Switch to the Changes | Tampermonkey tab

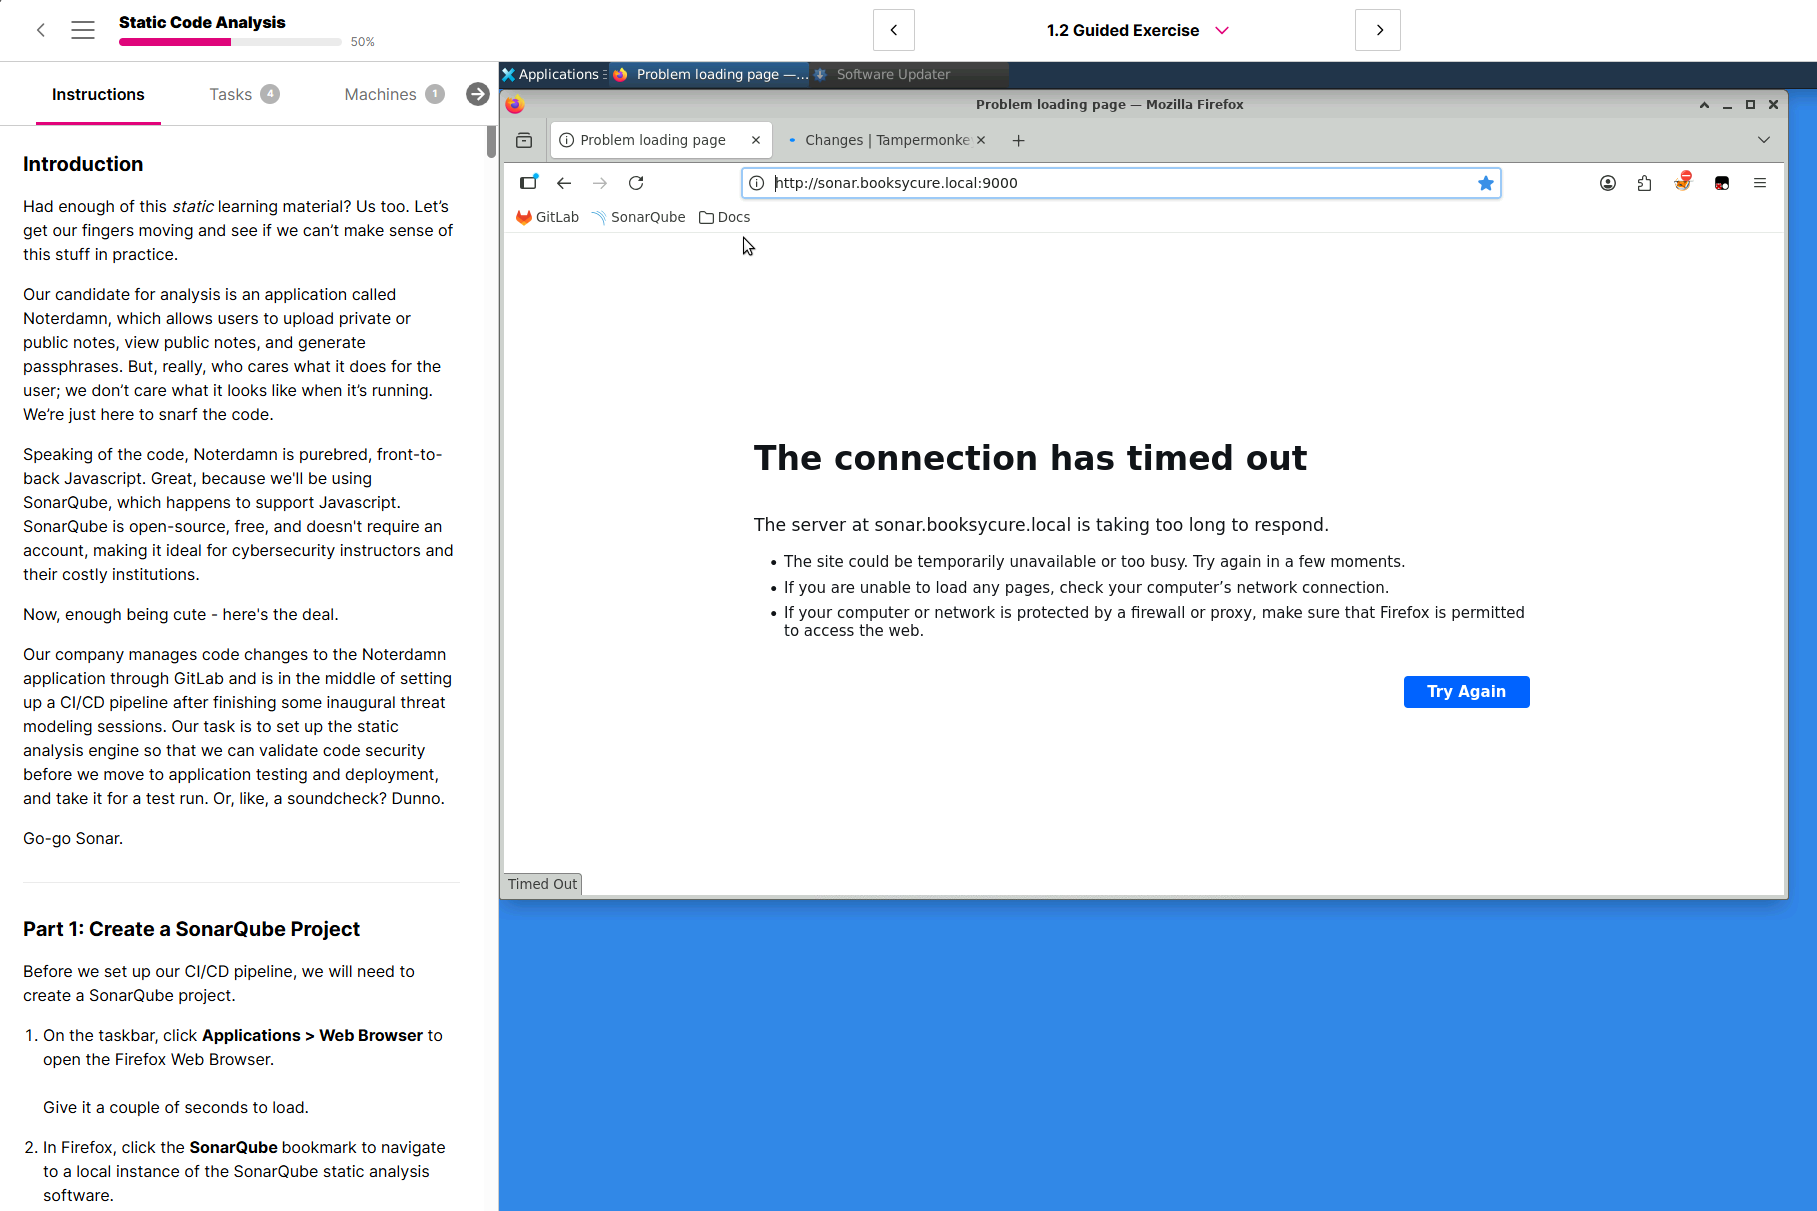886,140
